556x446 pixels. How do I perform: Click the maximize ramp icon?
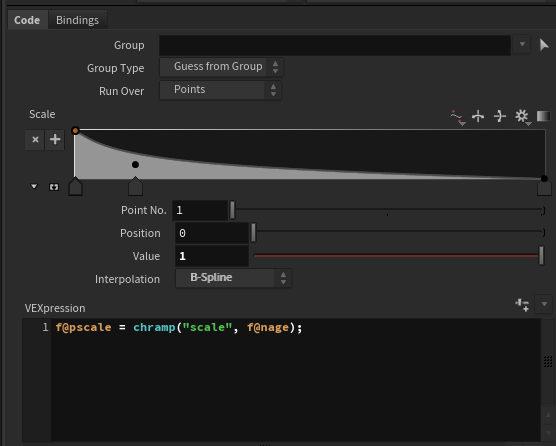click(x=54, y=187)
